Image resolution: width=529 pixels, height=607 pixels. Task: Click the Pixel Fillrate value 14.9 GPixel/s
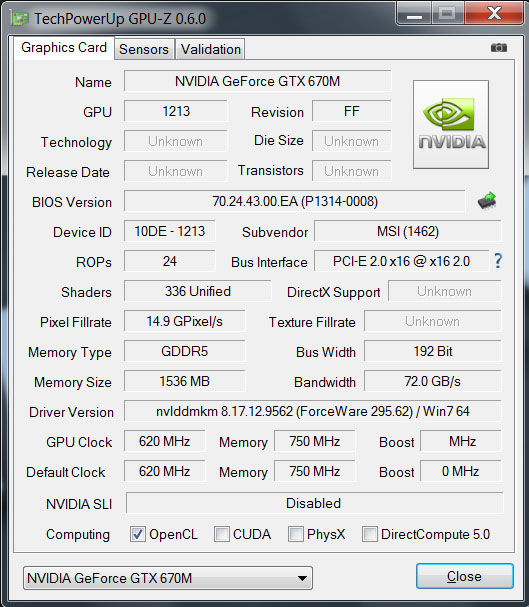pyautogui.click(x=185, y=321)
